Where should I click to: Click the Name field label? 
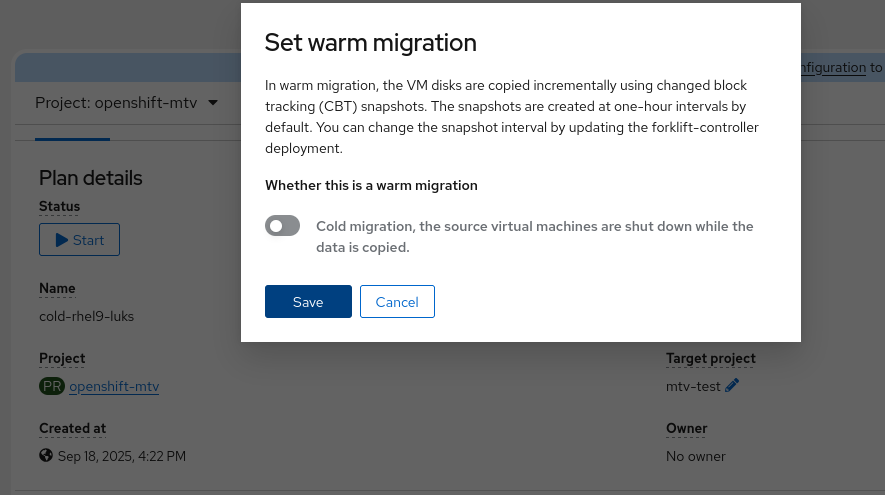tap(57, 288)
